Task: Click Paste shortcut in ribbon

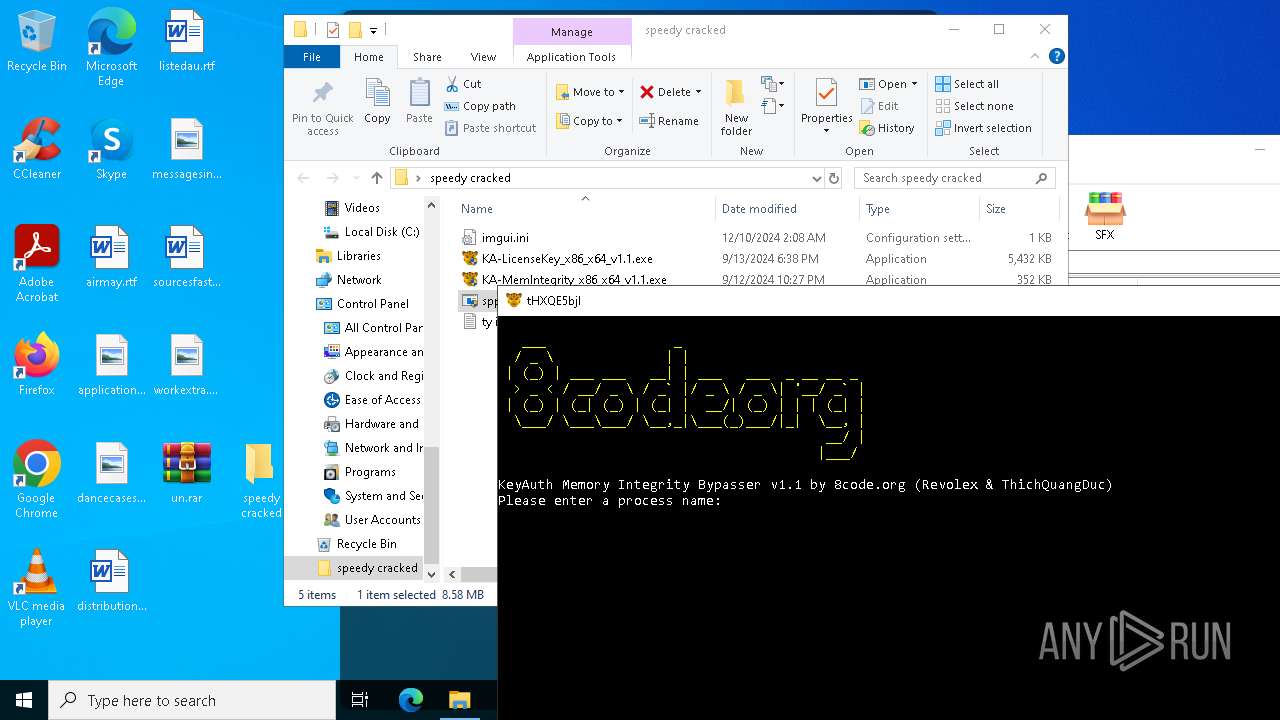Action: 490,128
